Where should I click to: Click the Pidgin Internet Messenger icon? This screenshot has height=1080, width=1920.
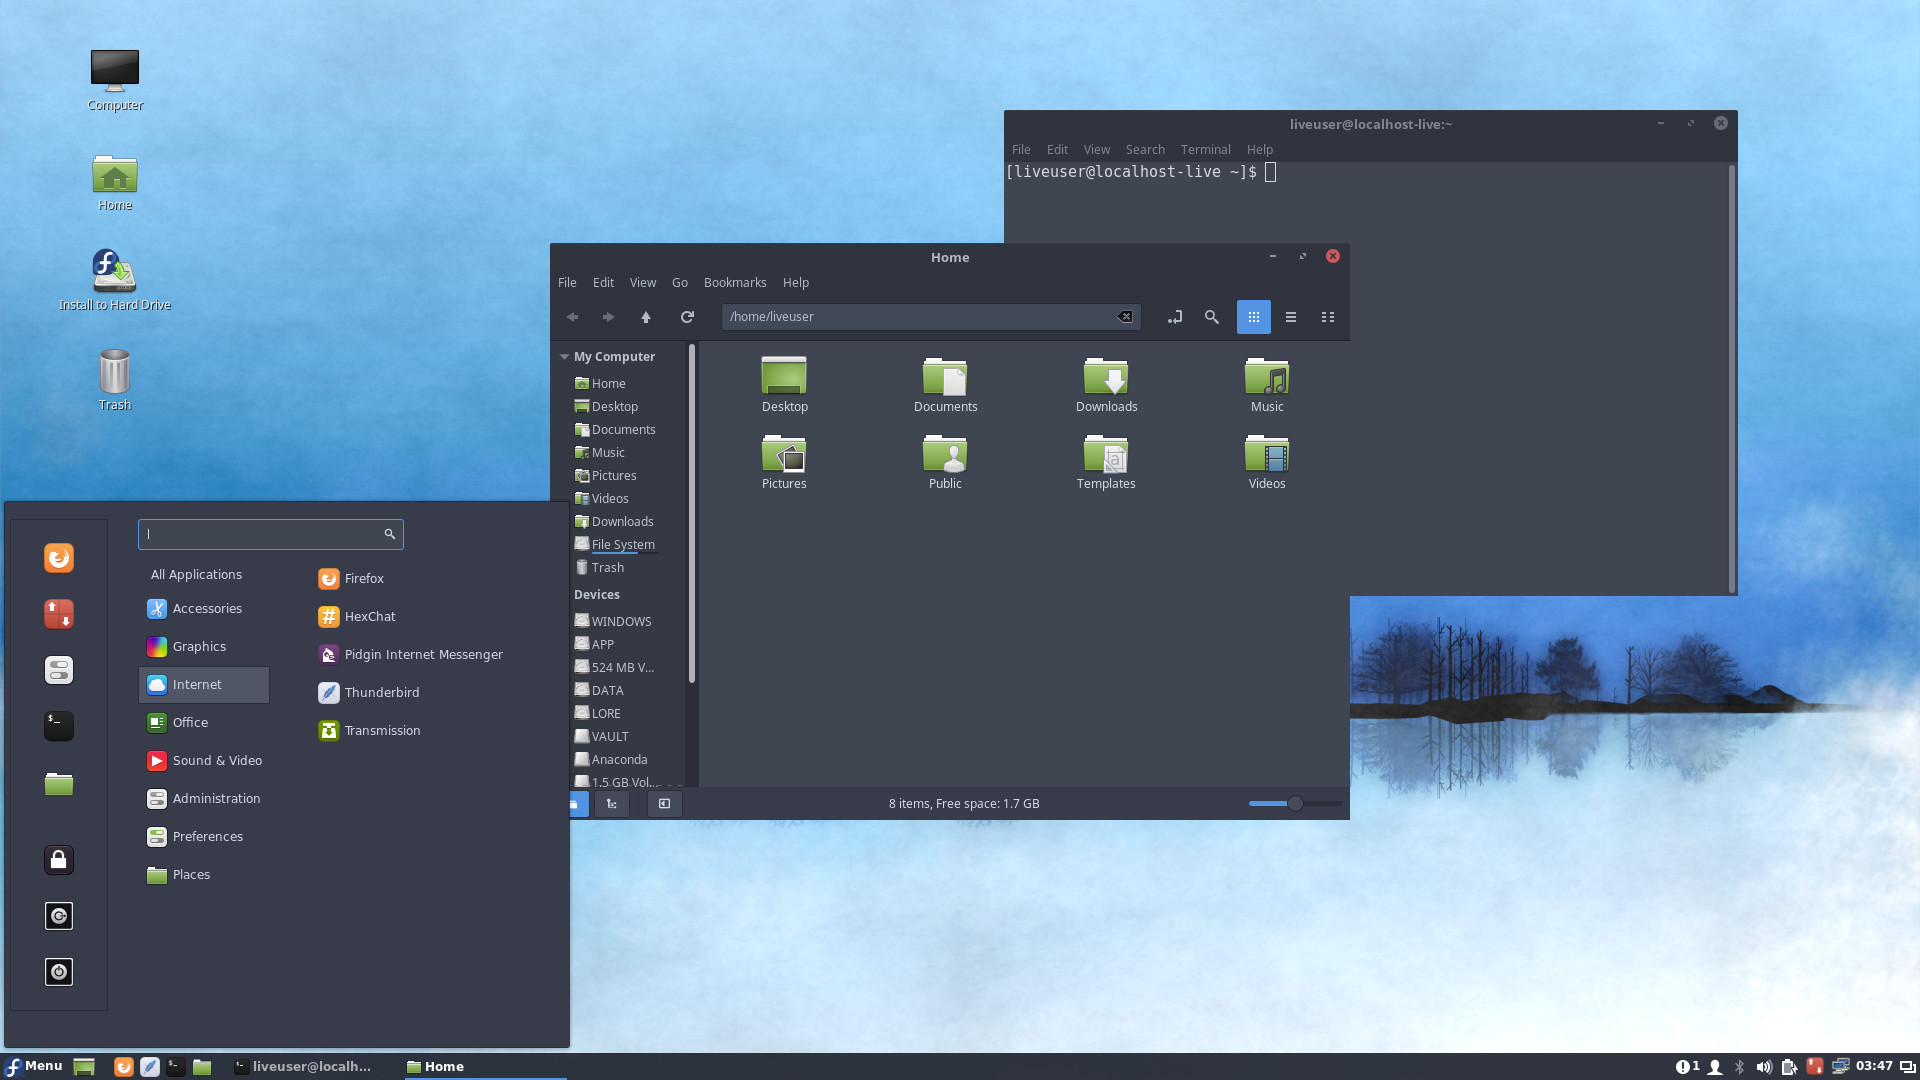328,654
